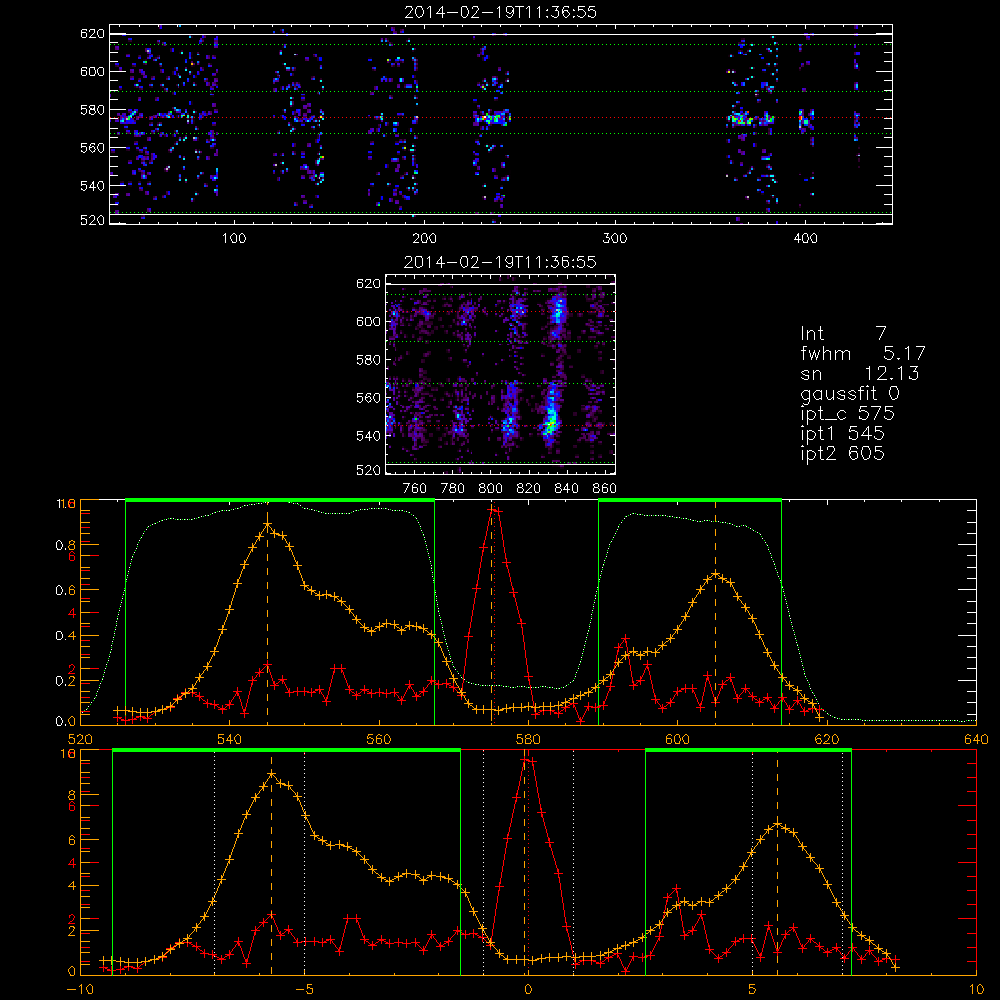Viewport: 1000px width, 1000px height.
Task: Click x-axis tick label 400 on top image
Action: (805, 239)
